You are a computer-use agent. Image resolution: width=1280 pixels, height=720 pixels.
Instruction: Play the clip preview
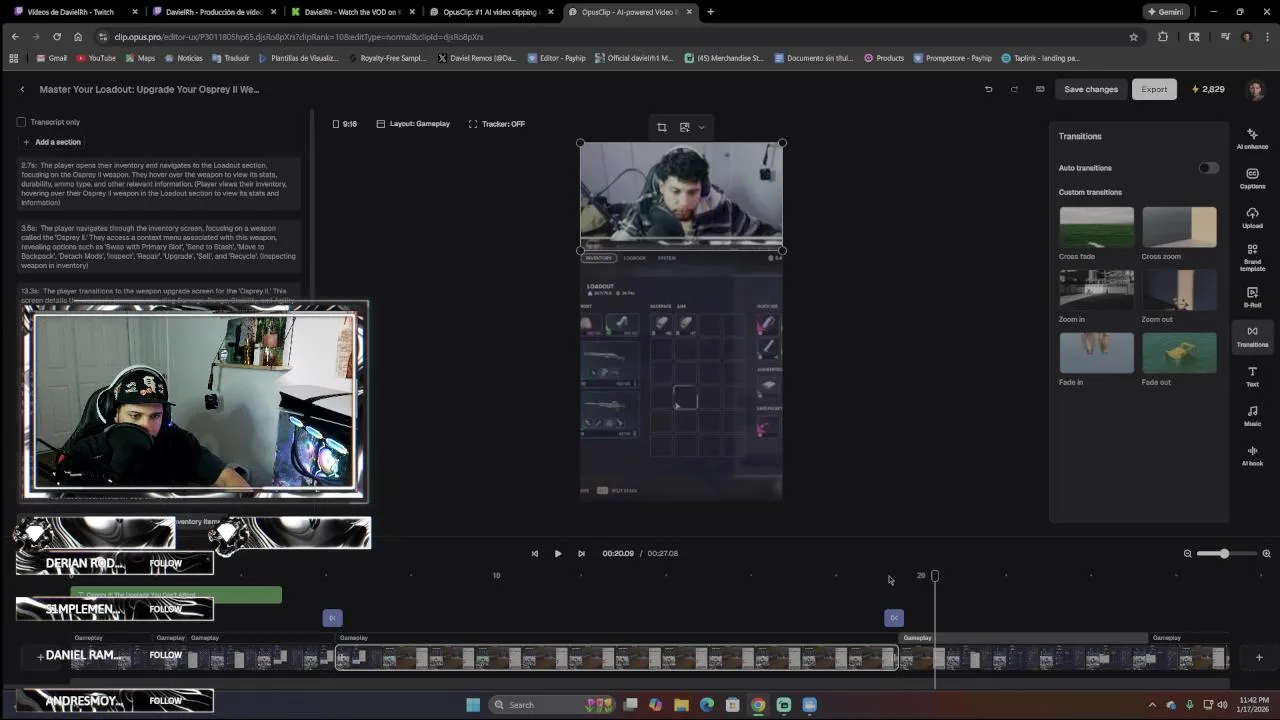click(558, 553)
